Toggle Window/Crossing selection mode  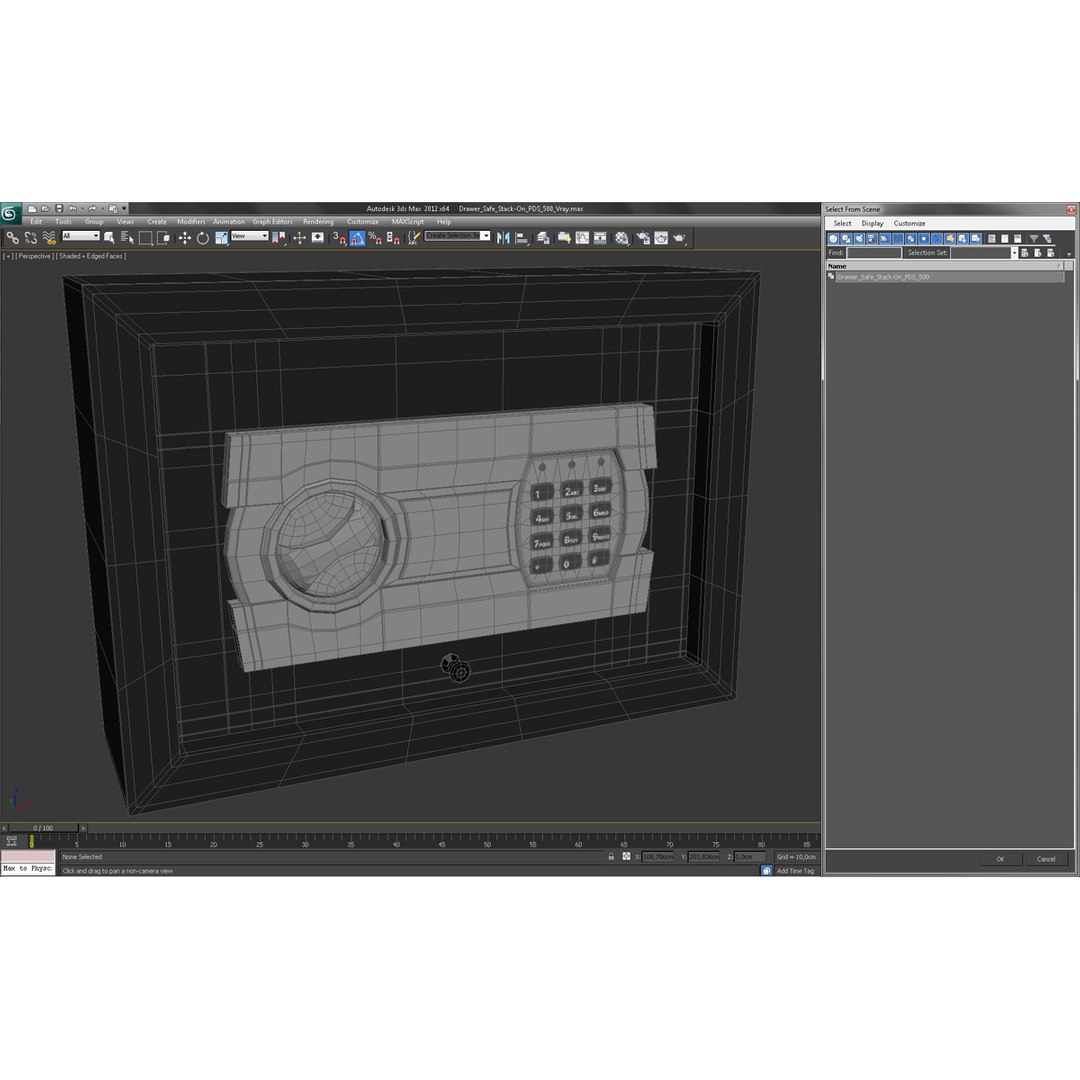(x=164, y=238)
